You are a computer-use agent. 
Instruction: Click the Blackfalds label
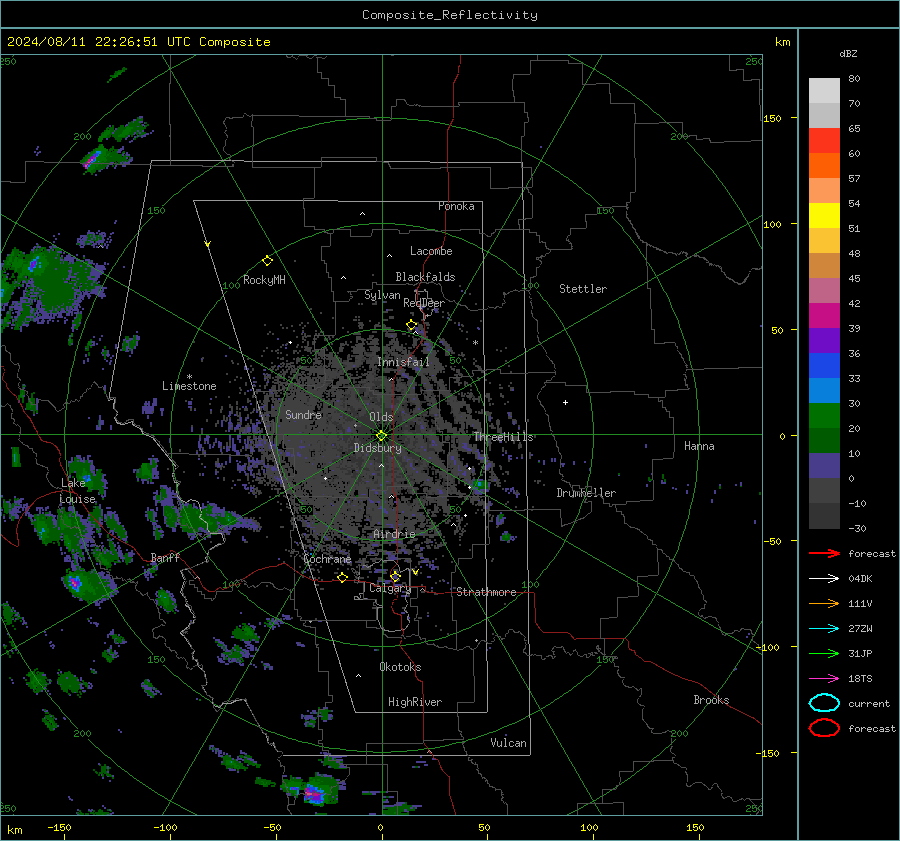425,277
